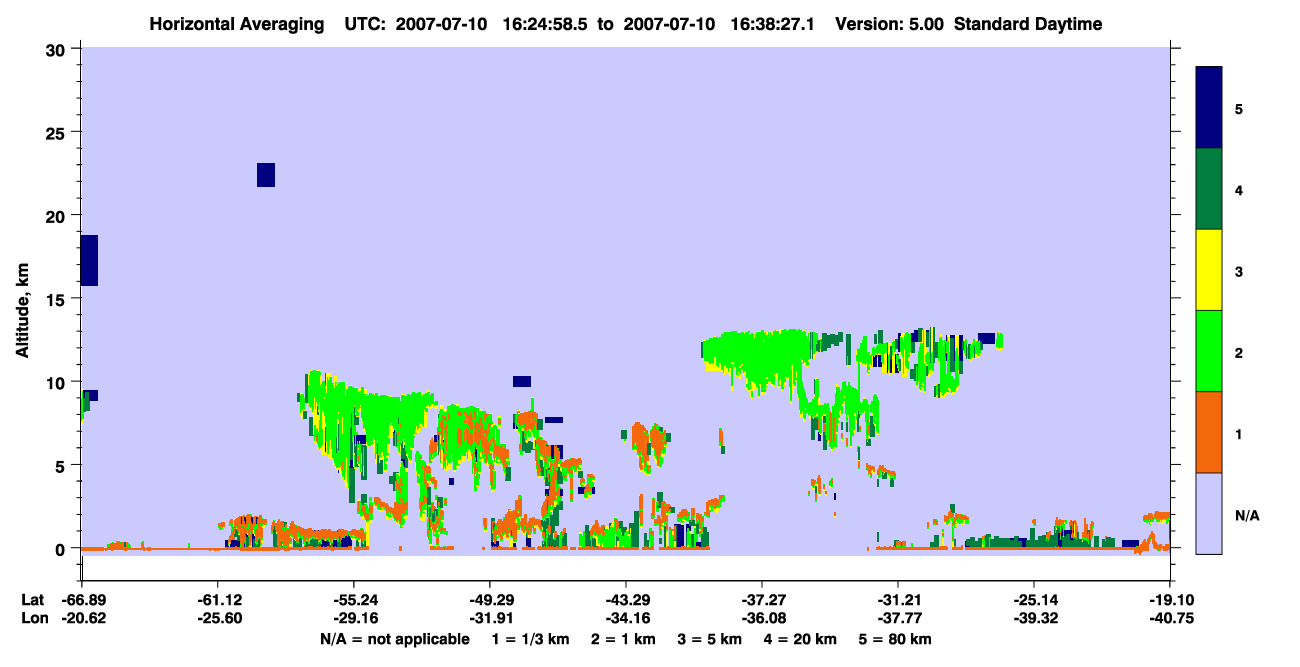Click the lavender N/A colorbar segment
Image resolution: width=1300 pixels, height=667 pixels.
[x=1209, y=513]
